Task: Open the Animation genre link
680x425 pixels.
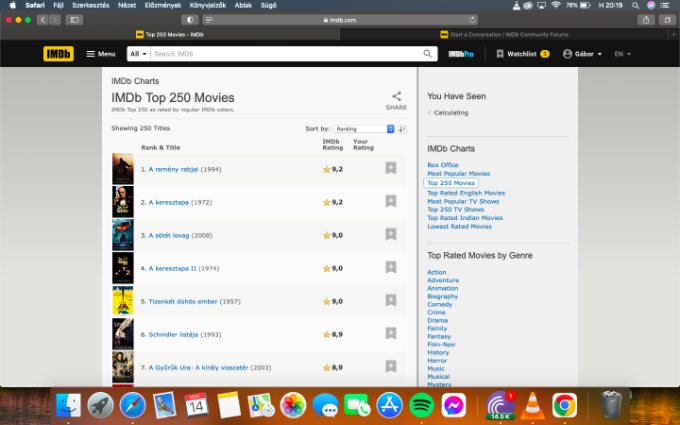Action: pos(442,288)
